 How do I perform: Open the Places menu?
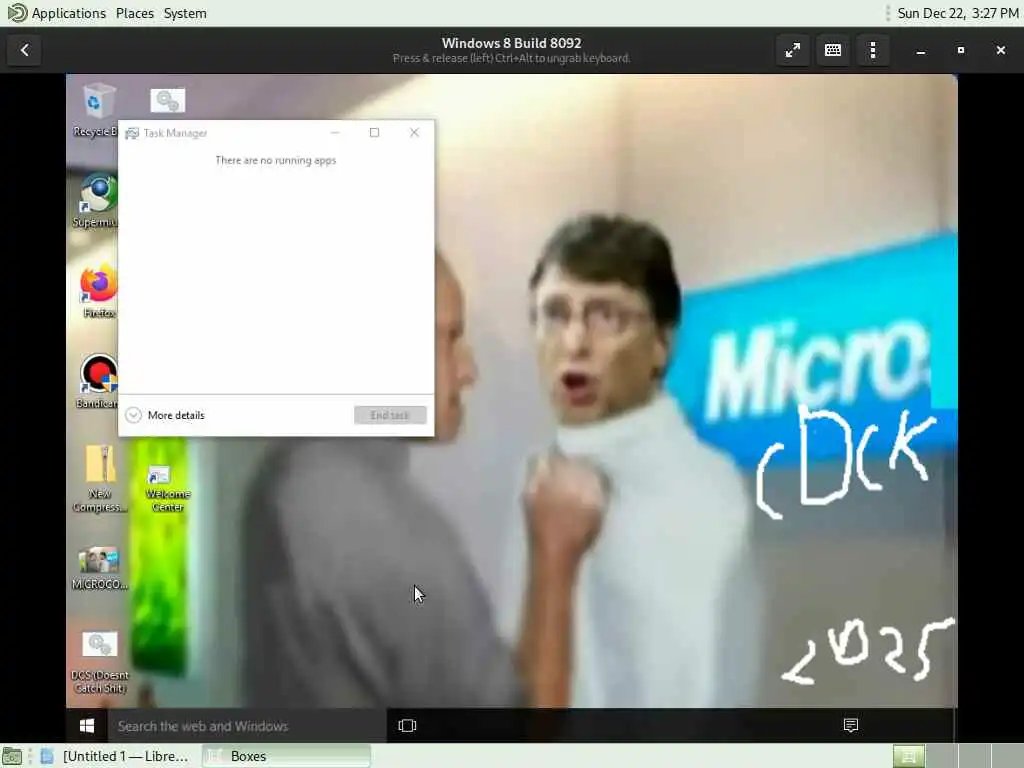coord(135,13)
